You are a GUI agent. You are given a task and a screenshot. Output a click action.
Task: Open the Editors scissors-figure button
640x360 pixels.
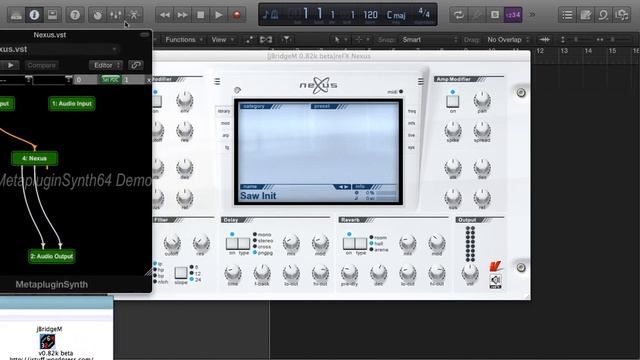coord(133,15)
